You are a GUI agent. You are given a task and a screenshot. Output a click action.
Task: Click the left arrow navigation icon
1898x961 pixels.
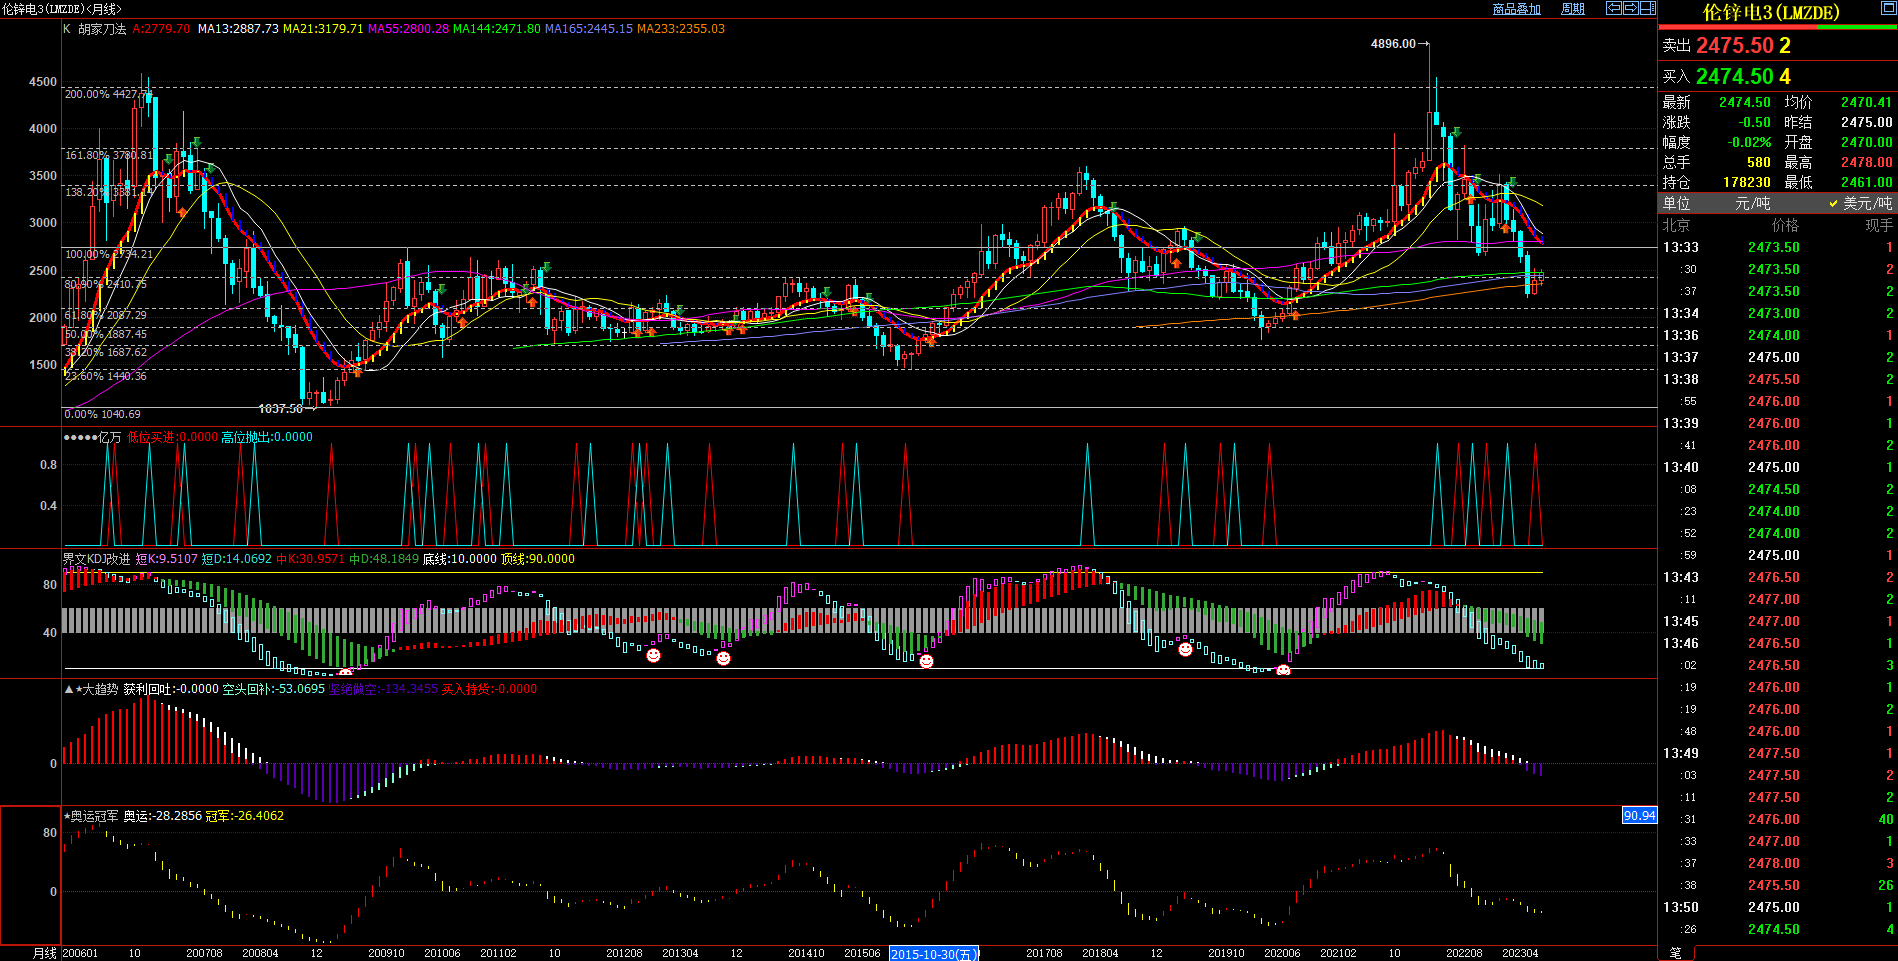pyautogui.click(x=1614, y=8)
